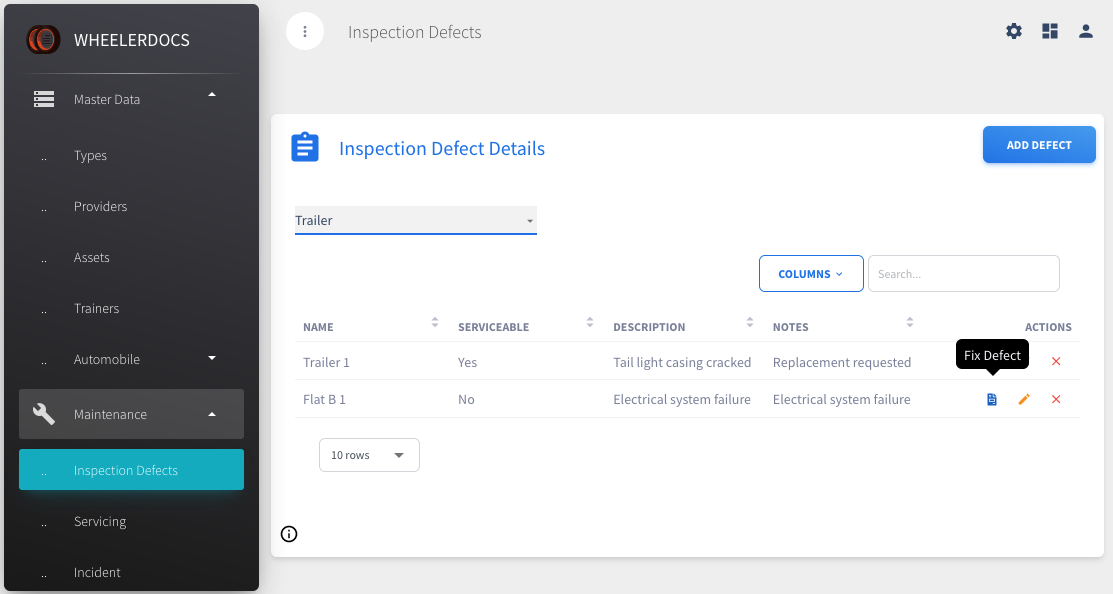The width and height of the screenshot is (1113, 594).
Task: Go to Servicing in the sidebar
Action: point(100,521)
